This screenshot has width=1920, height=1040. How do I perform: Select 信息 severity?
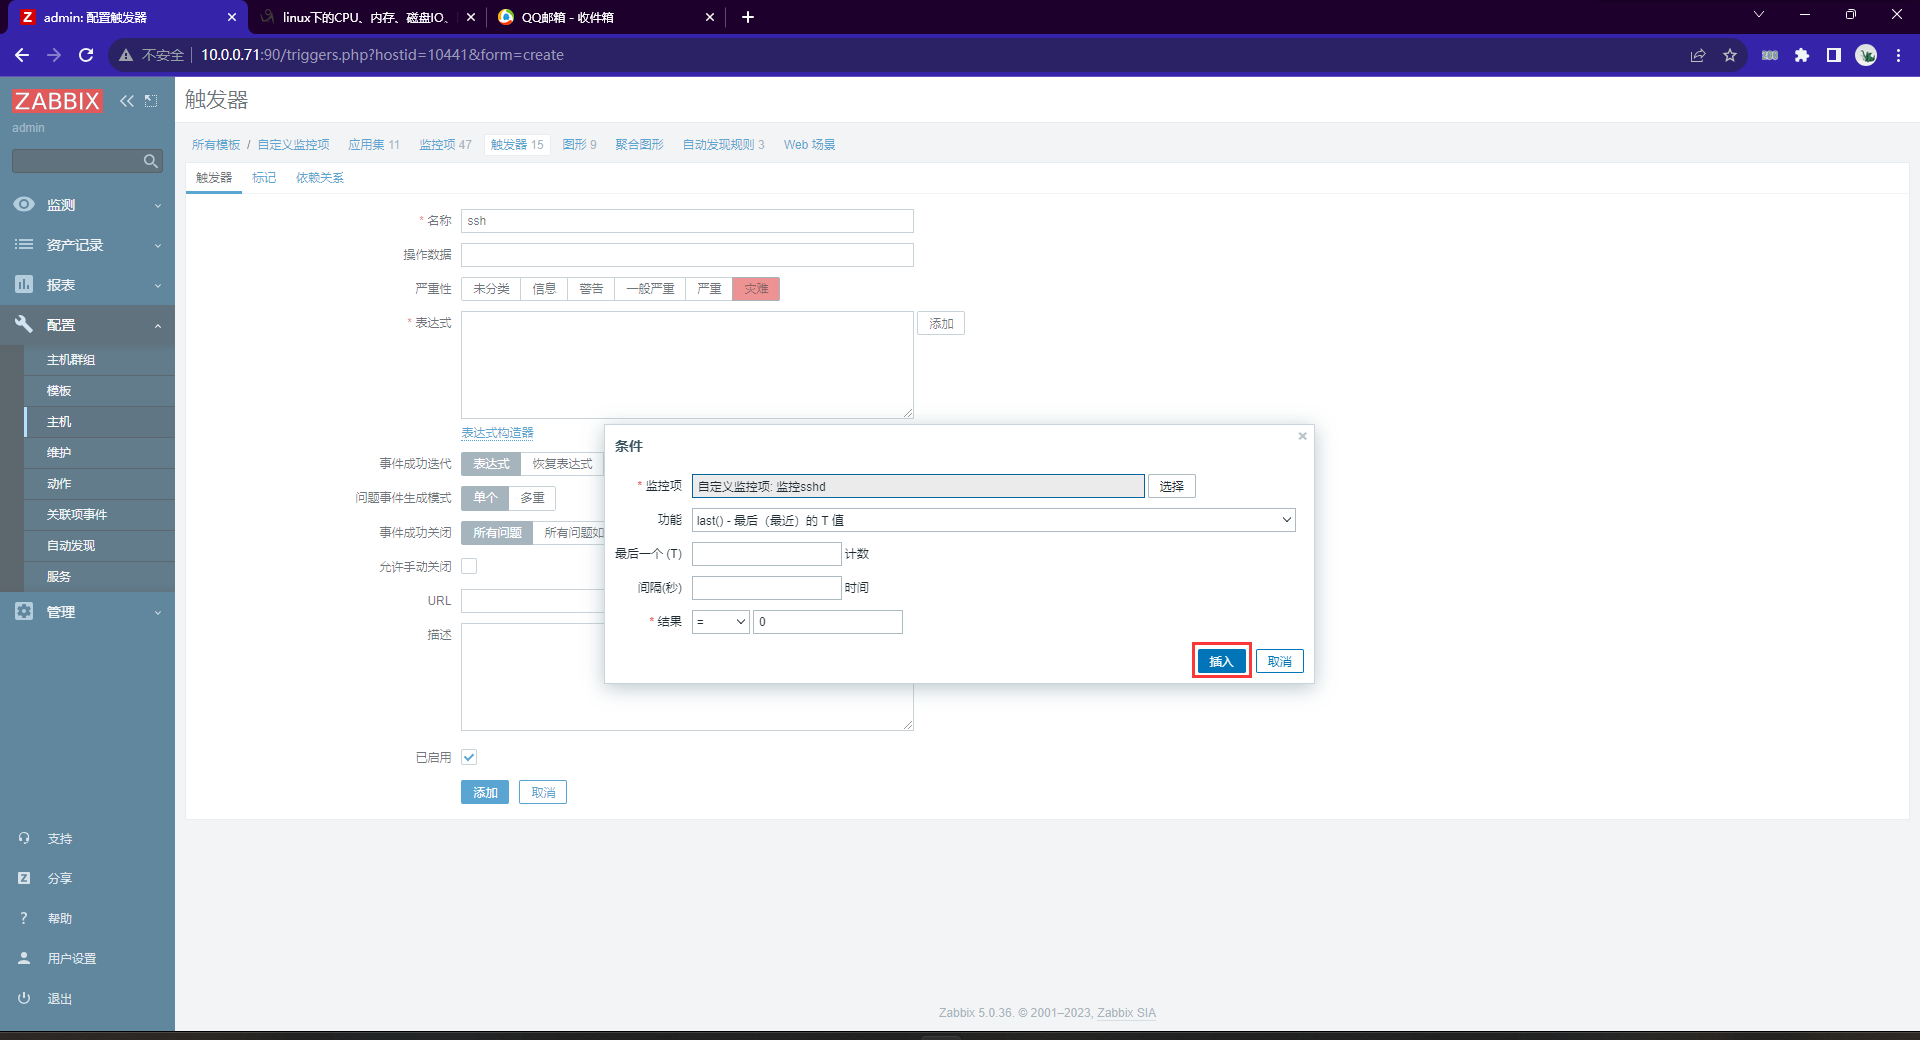point(544,289)
